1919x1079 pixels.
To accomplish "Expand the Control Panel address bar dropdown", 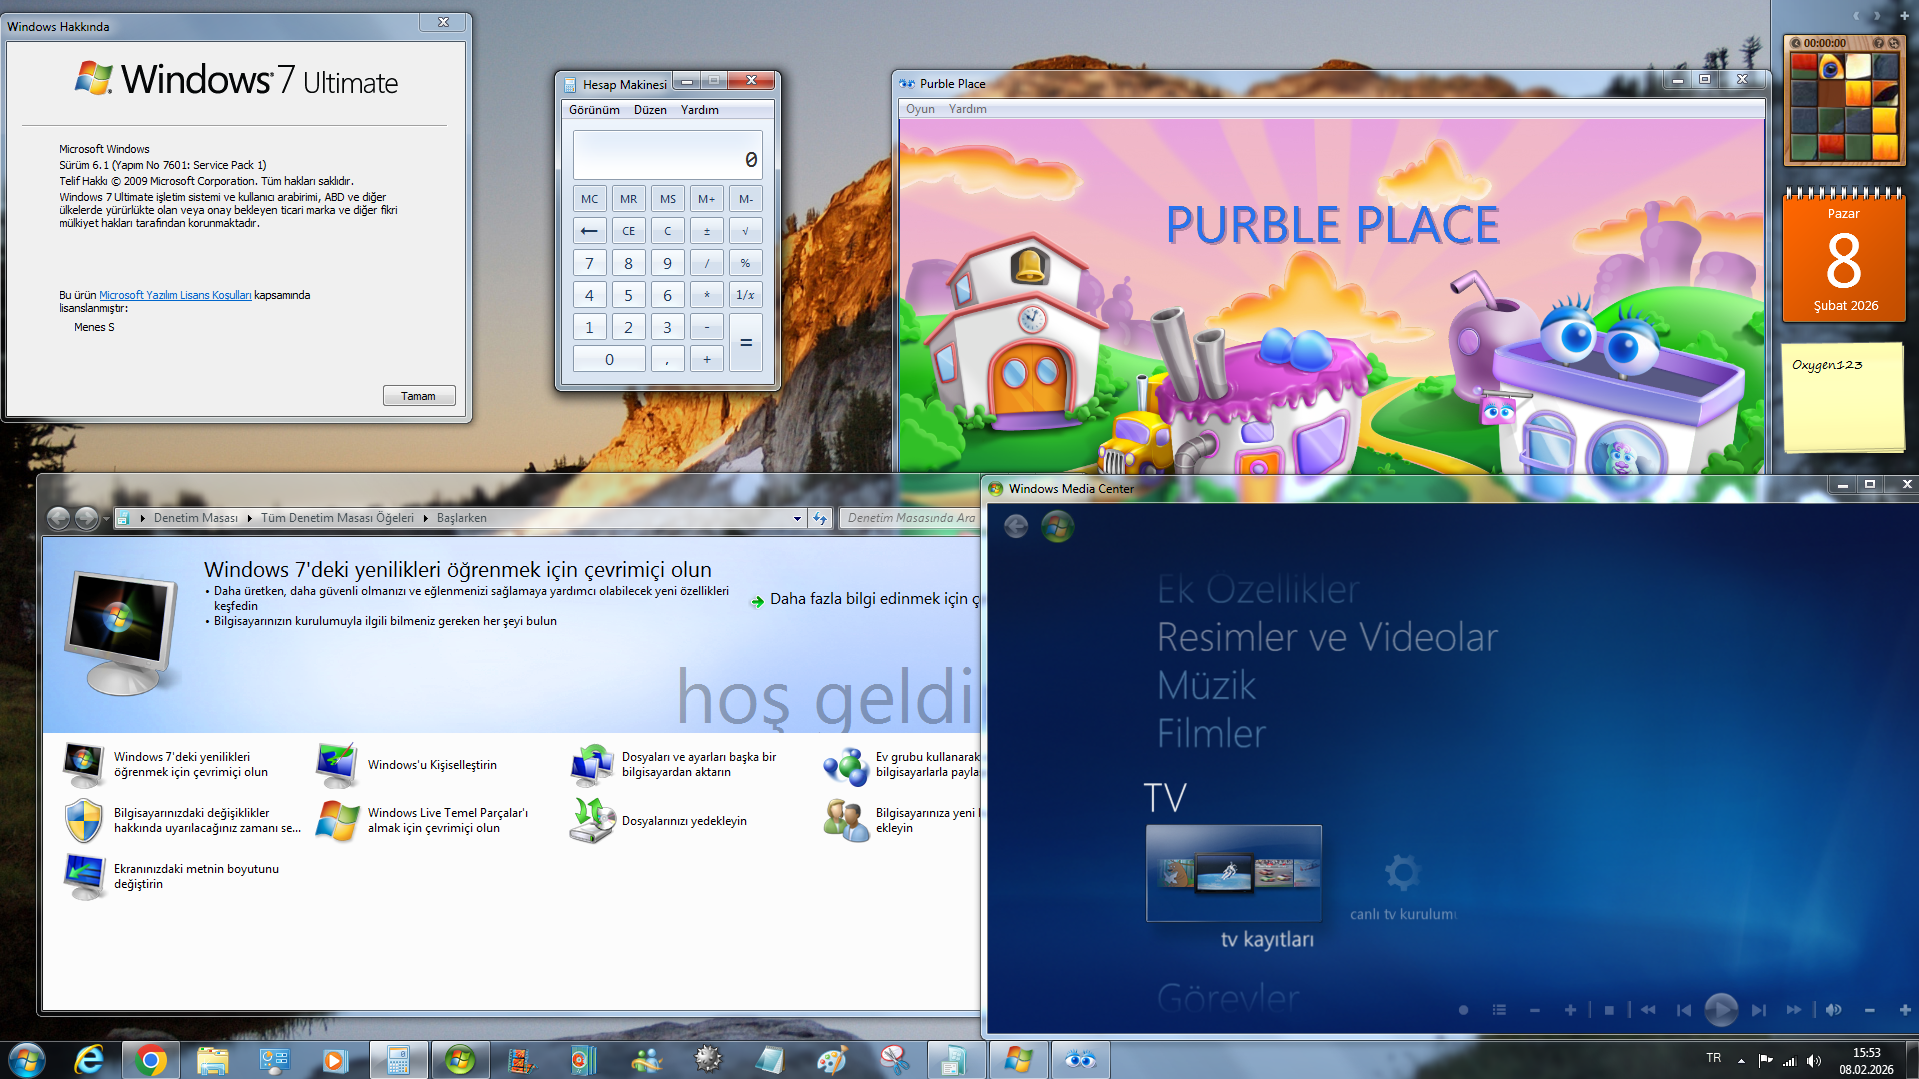I will point(797,518).
